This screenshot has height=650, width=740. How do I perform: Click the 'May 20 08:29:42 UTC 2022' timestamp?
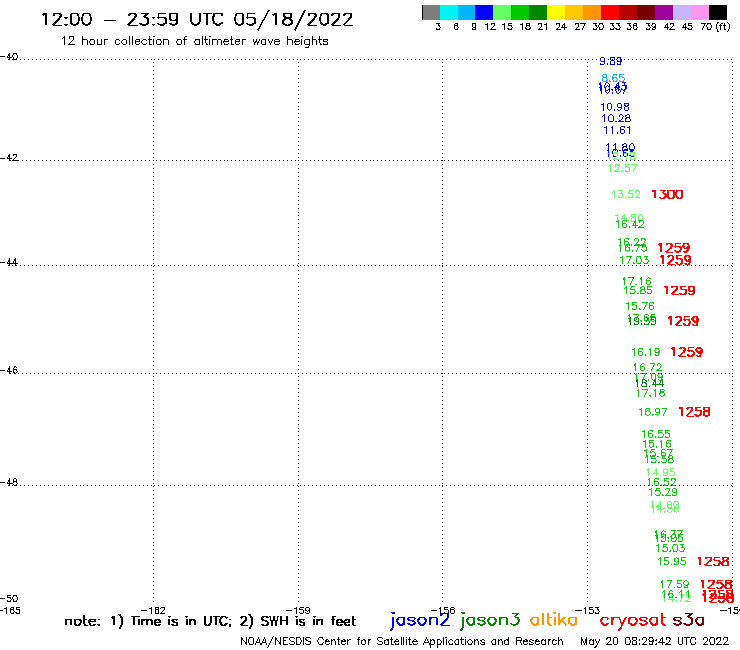point(654,641)
